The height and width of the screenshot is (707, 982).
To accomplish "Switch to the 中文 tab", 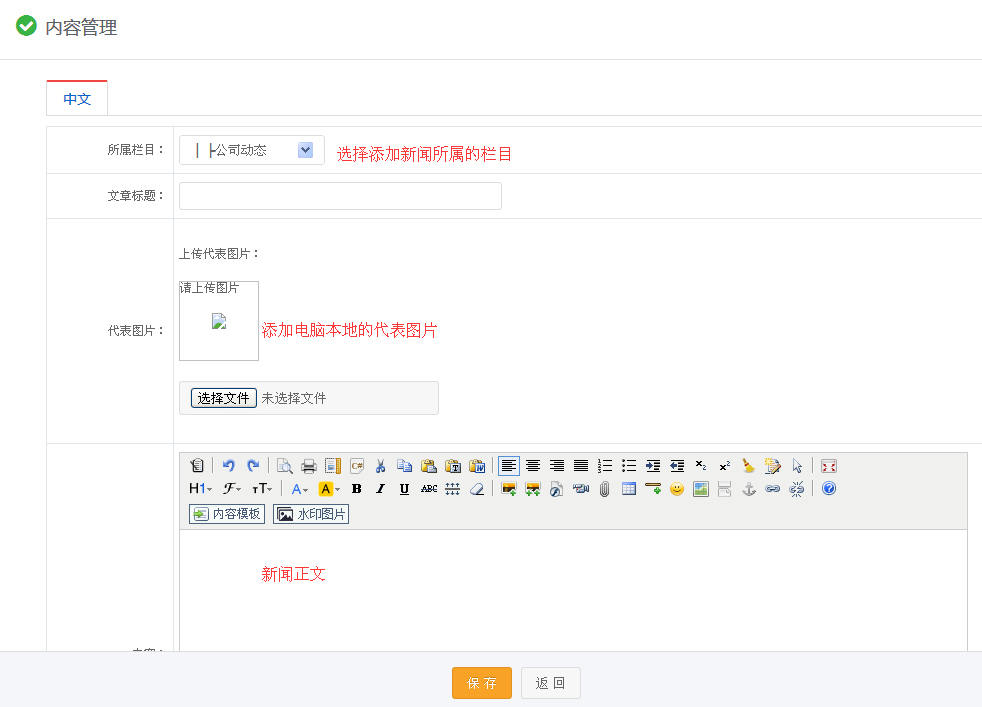I will point(77,99).
